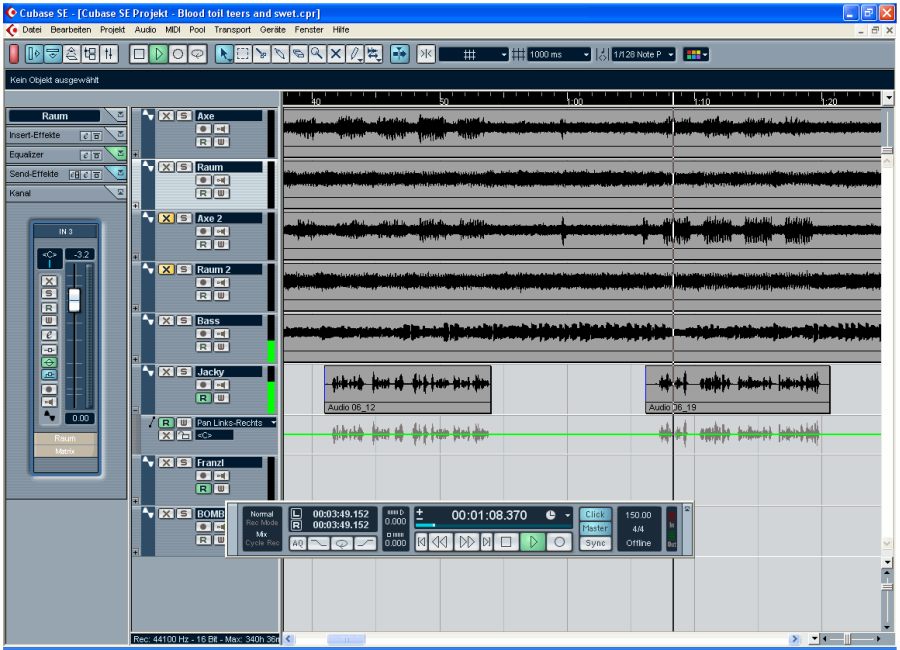The image size is (900, 650).
Task: Click the Raum track name in inspector
Action: coord(55,115)
